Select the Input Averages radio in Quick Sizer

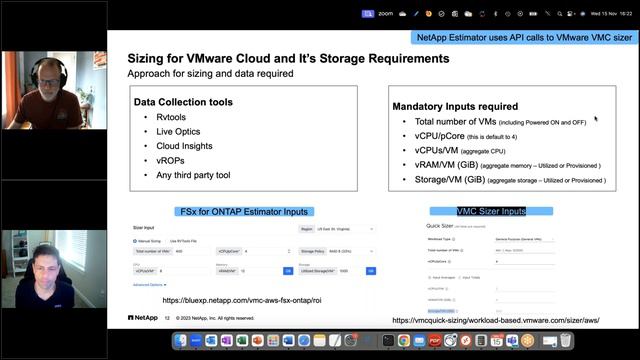click(429, 278)
